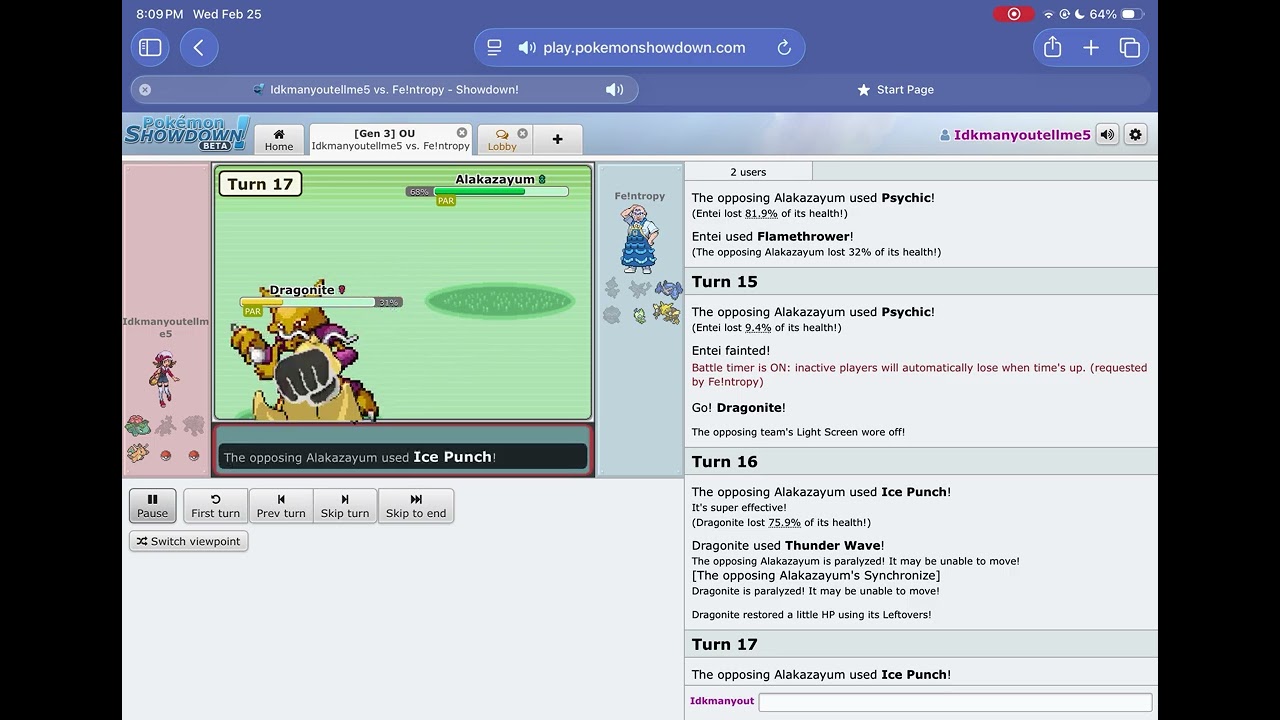The height and width of the screenshot is (720, 1280).
Task: Close the [Gen 3] OU battle tab
Action: 462,132
